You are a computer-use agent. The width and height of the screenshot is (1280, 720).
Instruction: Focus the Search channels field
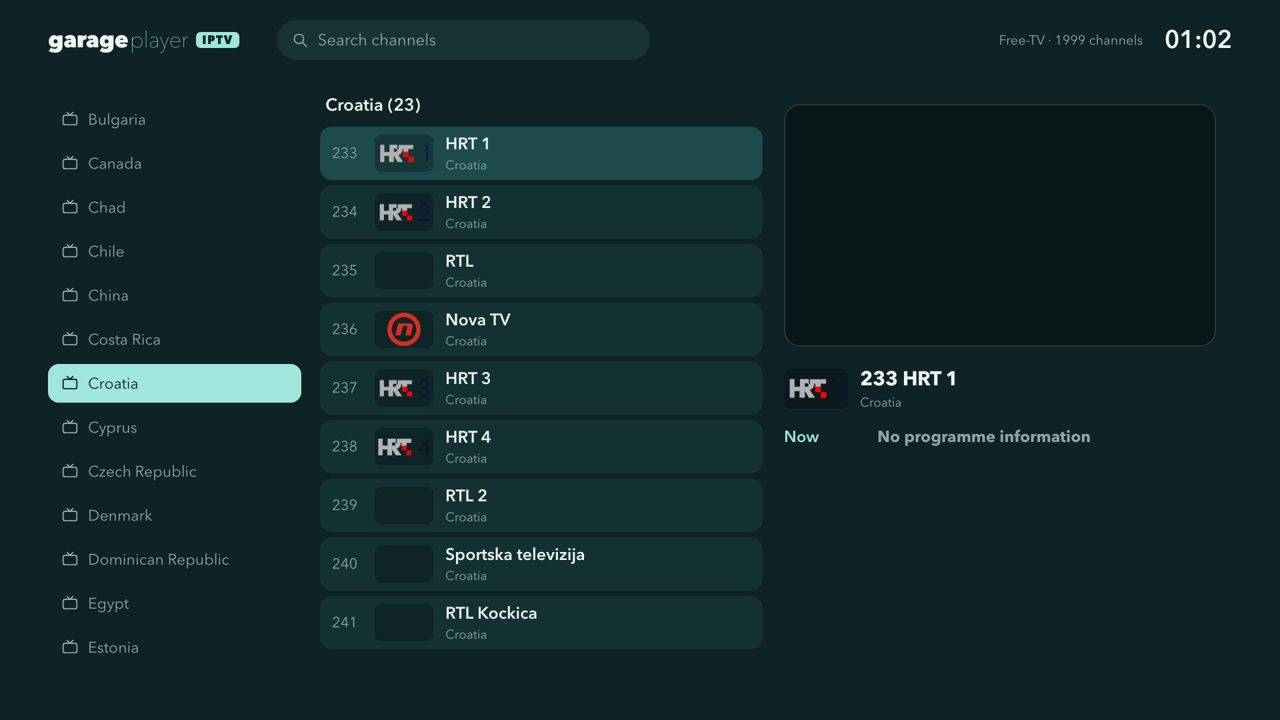tap(463, 40)
